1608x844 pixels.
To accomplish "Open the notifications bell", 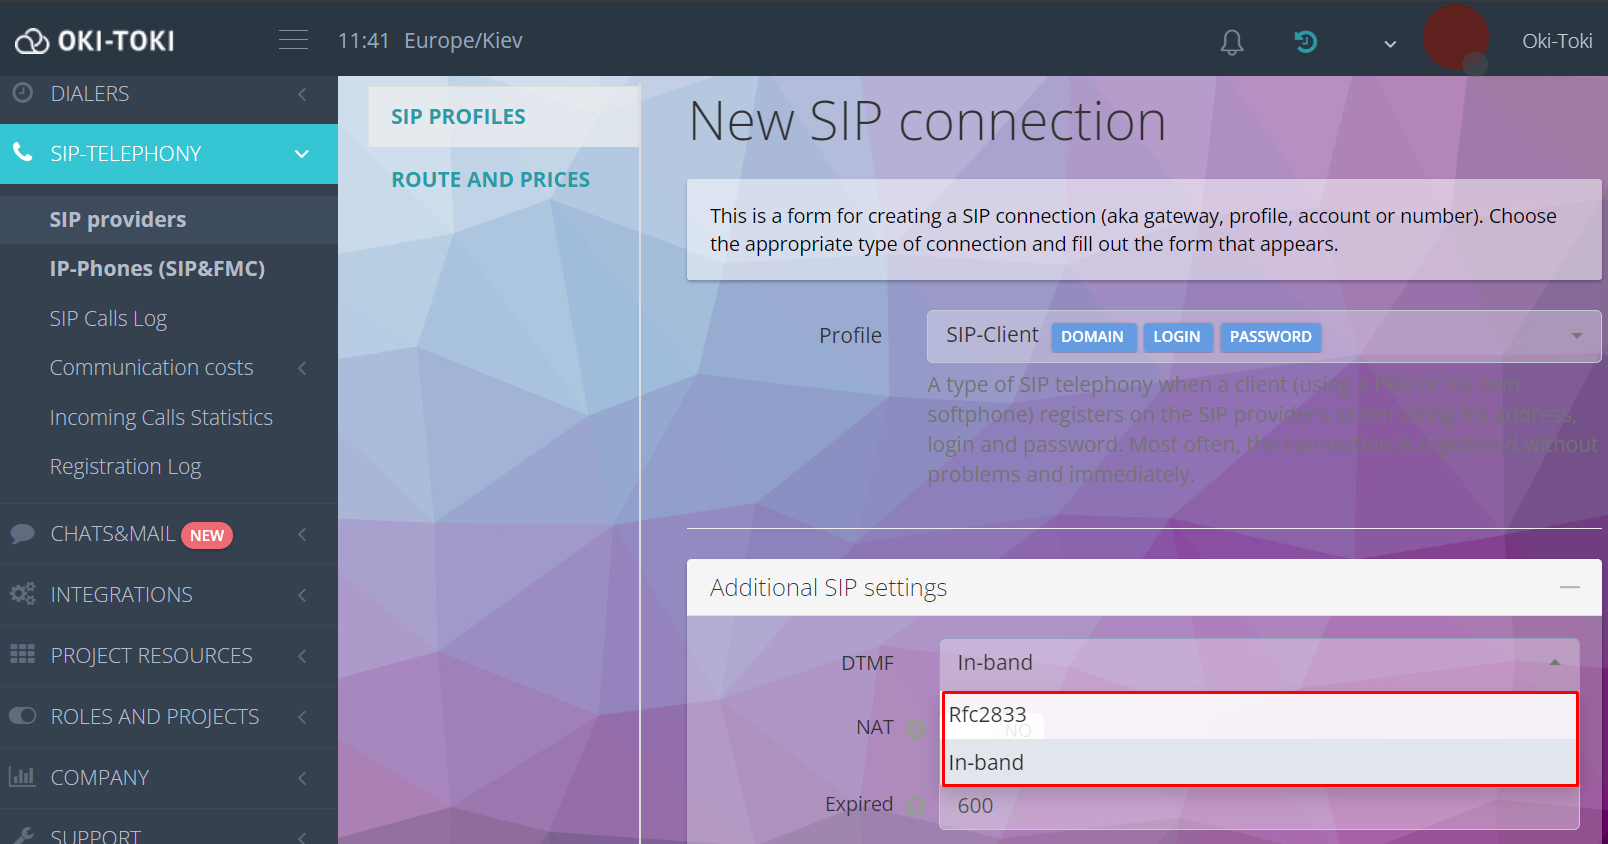I will 1232,42.
